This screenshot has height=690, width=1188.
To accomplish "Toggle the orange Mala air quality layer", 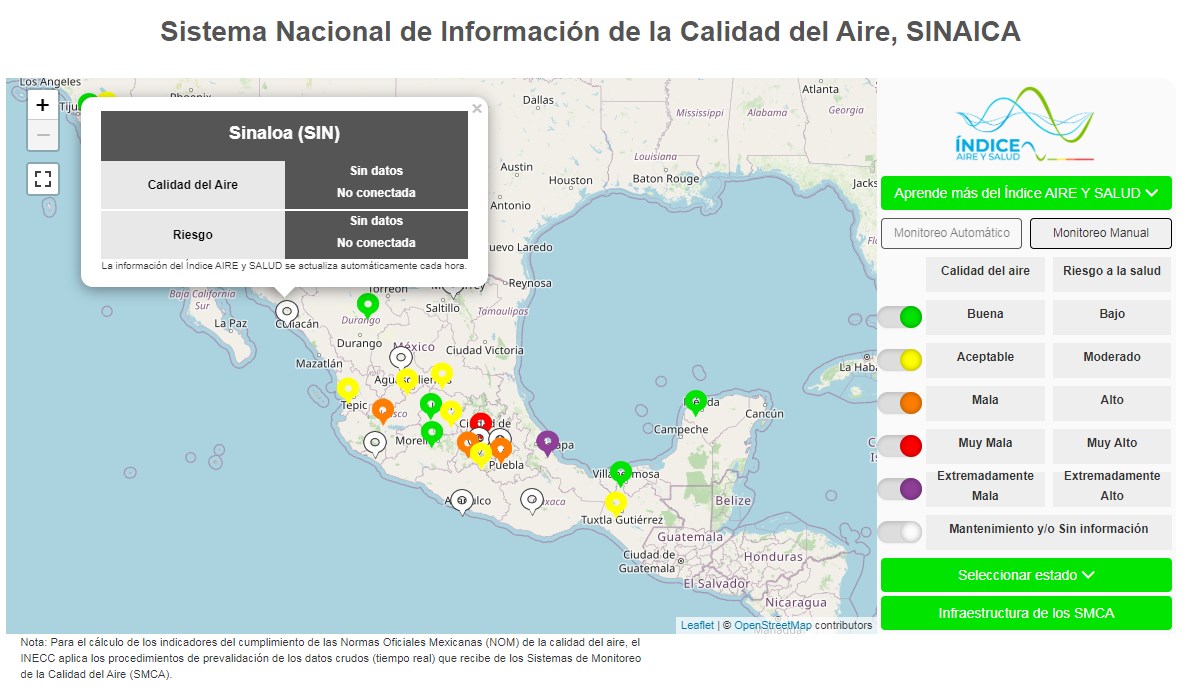I will 899,403.
